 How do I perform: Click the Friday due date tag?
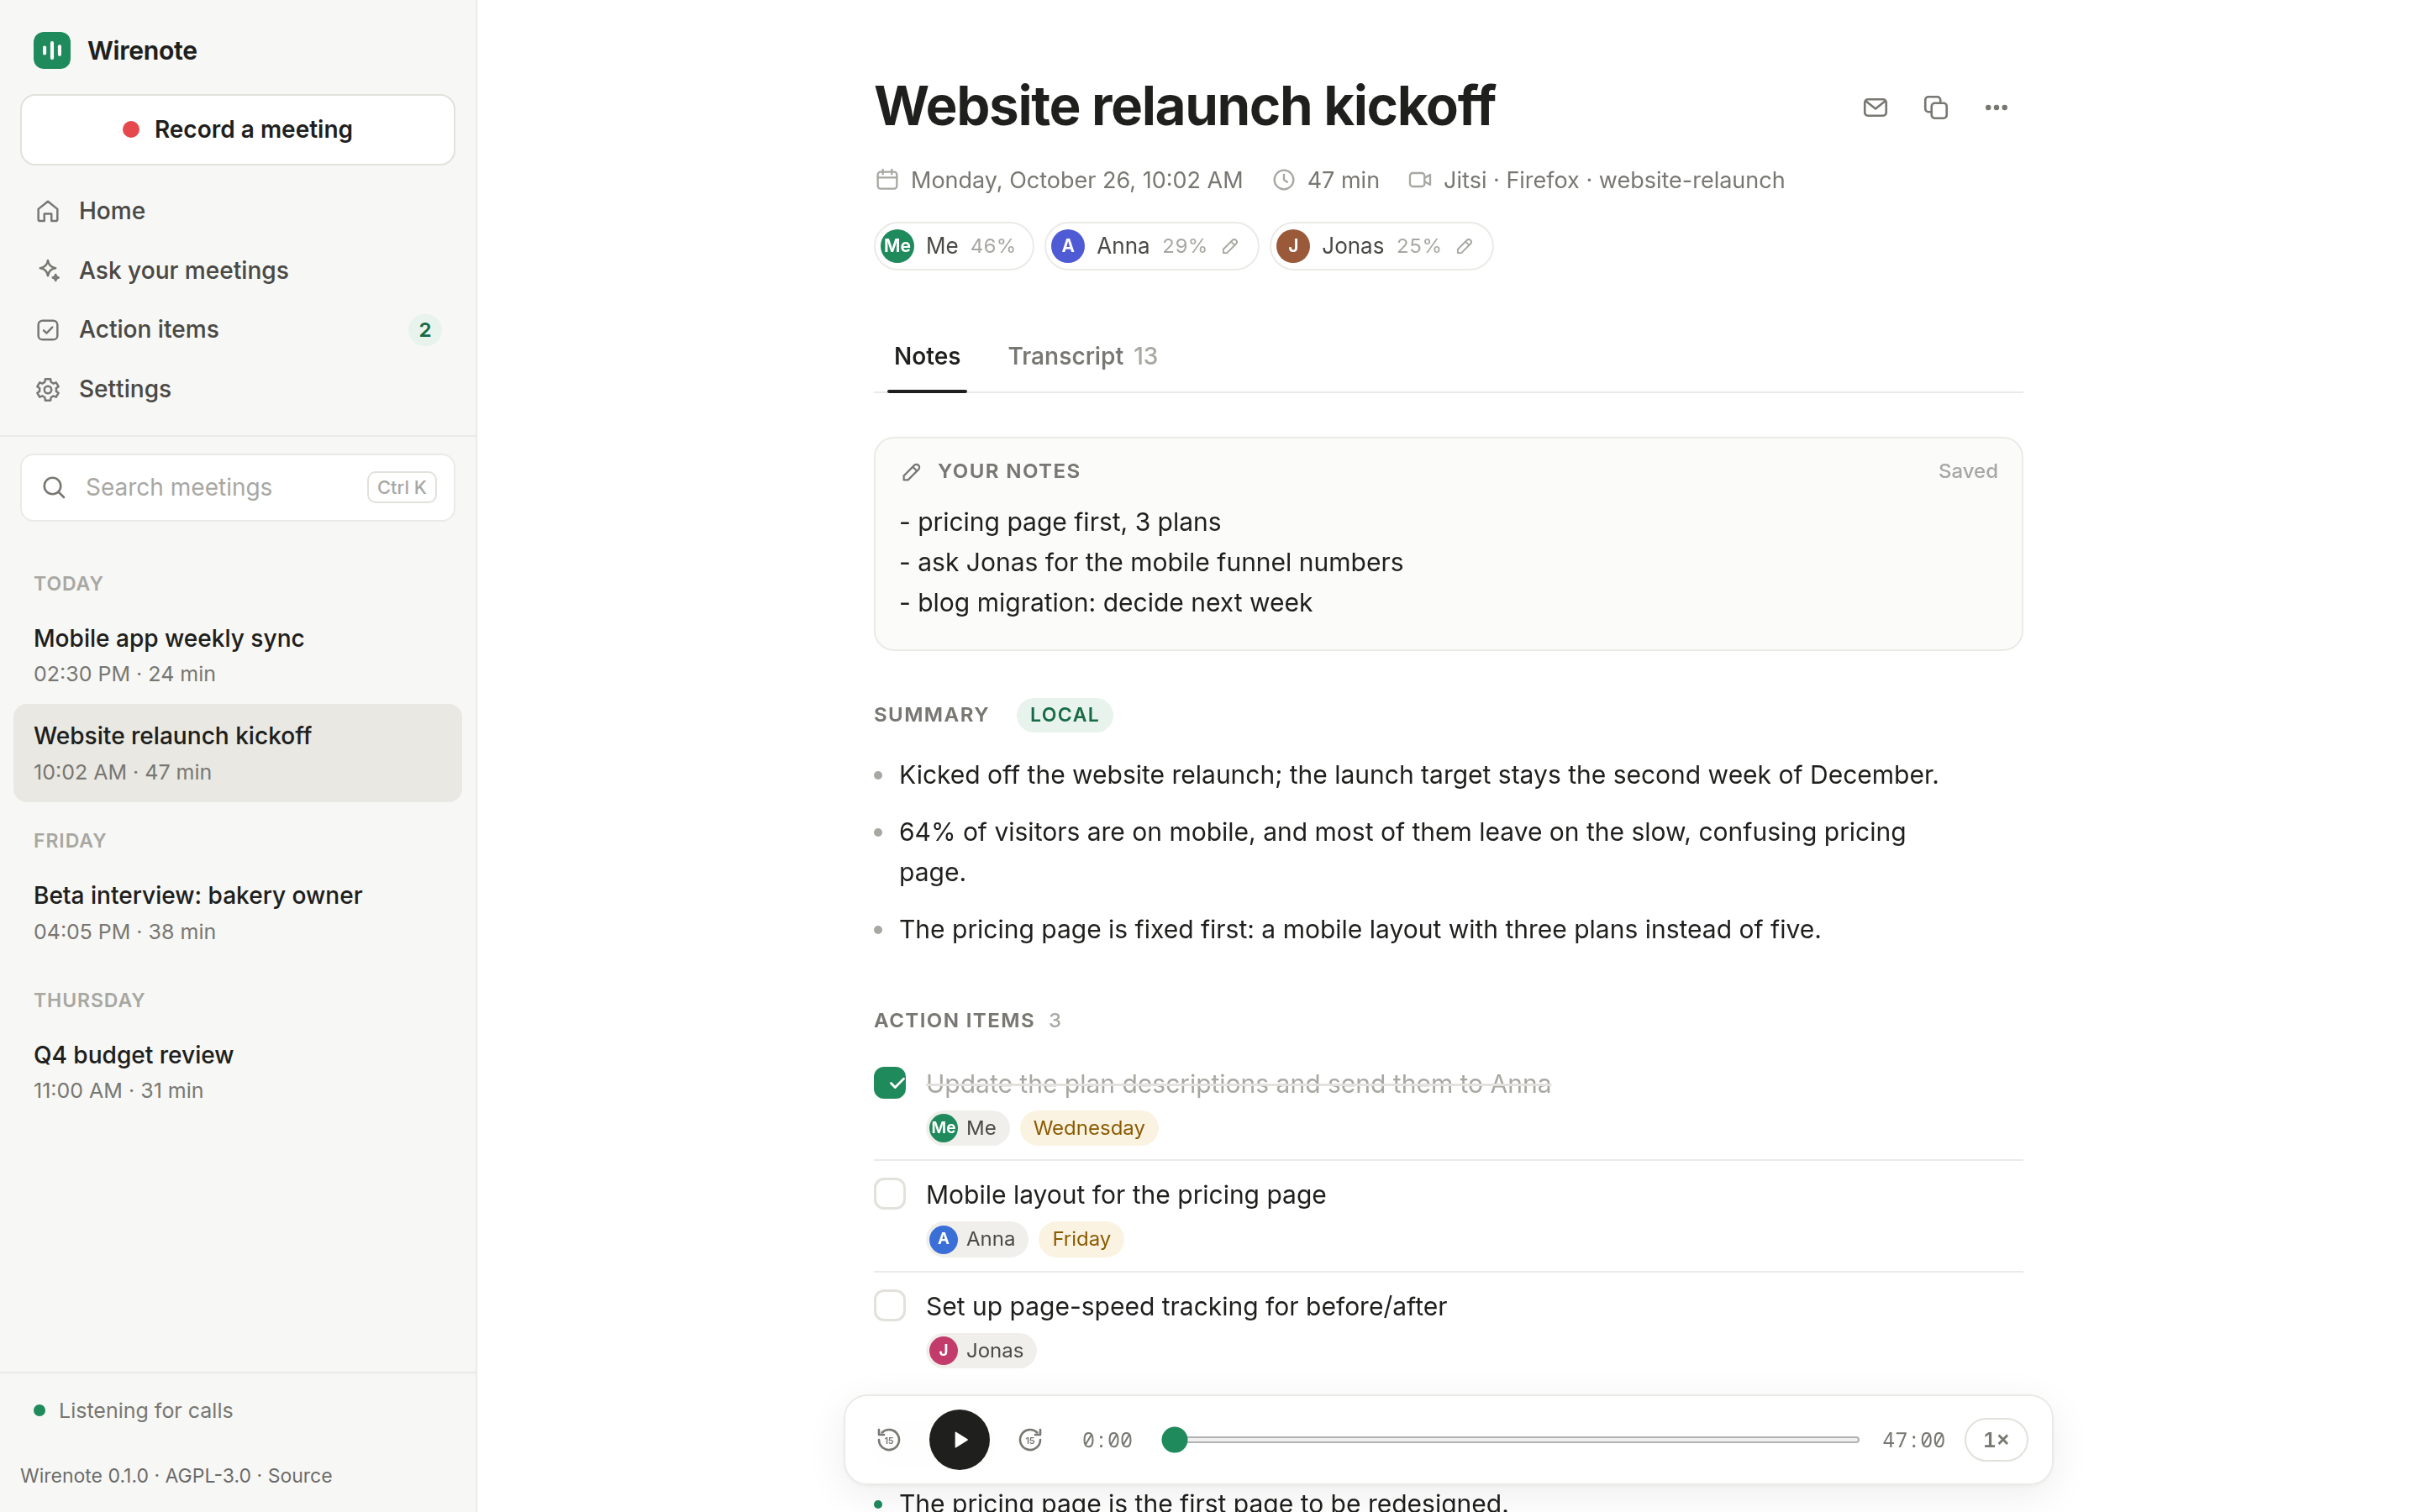1081,1239
